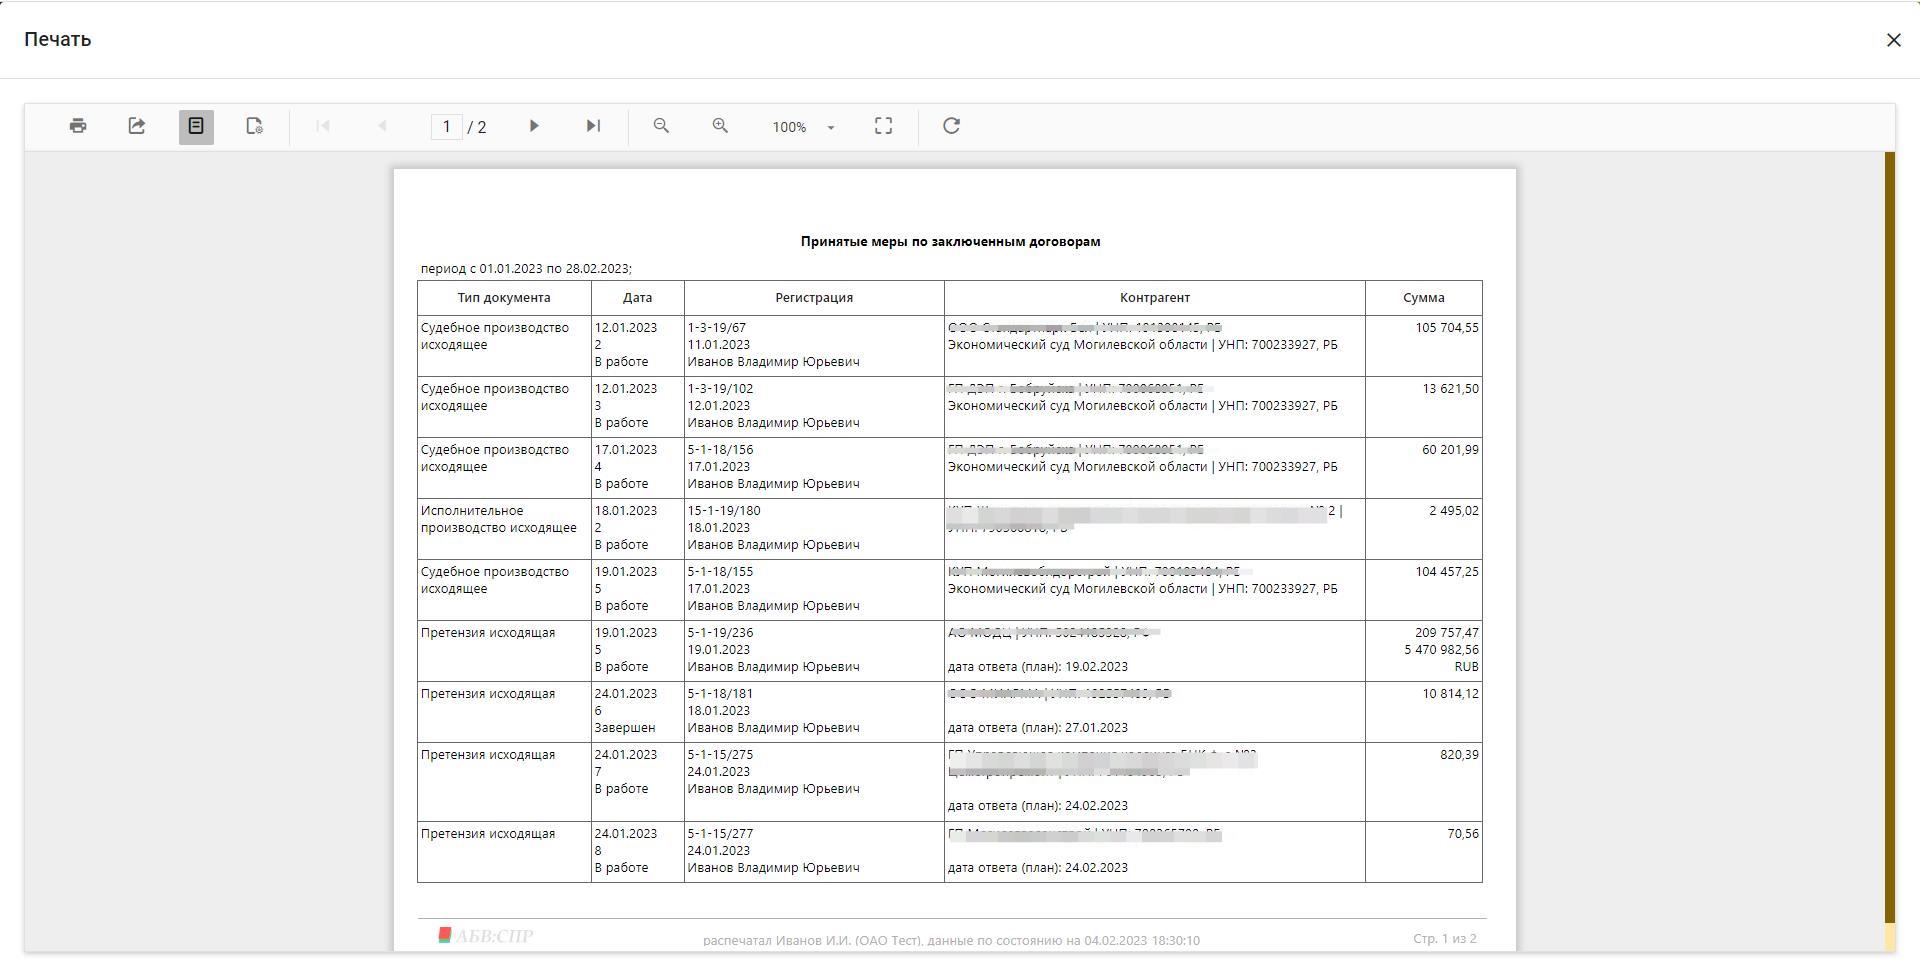Click the report title Принятые меры
Viewport: 1920px width, 959px height.
click(x=949, y=241)
